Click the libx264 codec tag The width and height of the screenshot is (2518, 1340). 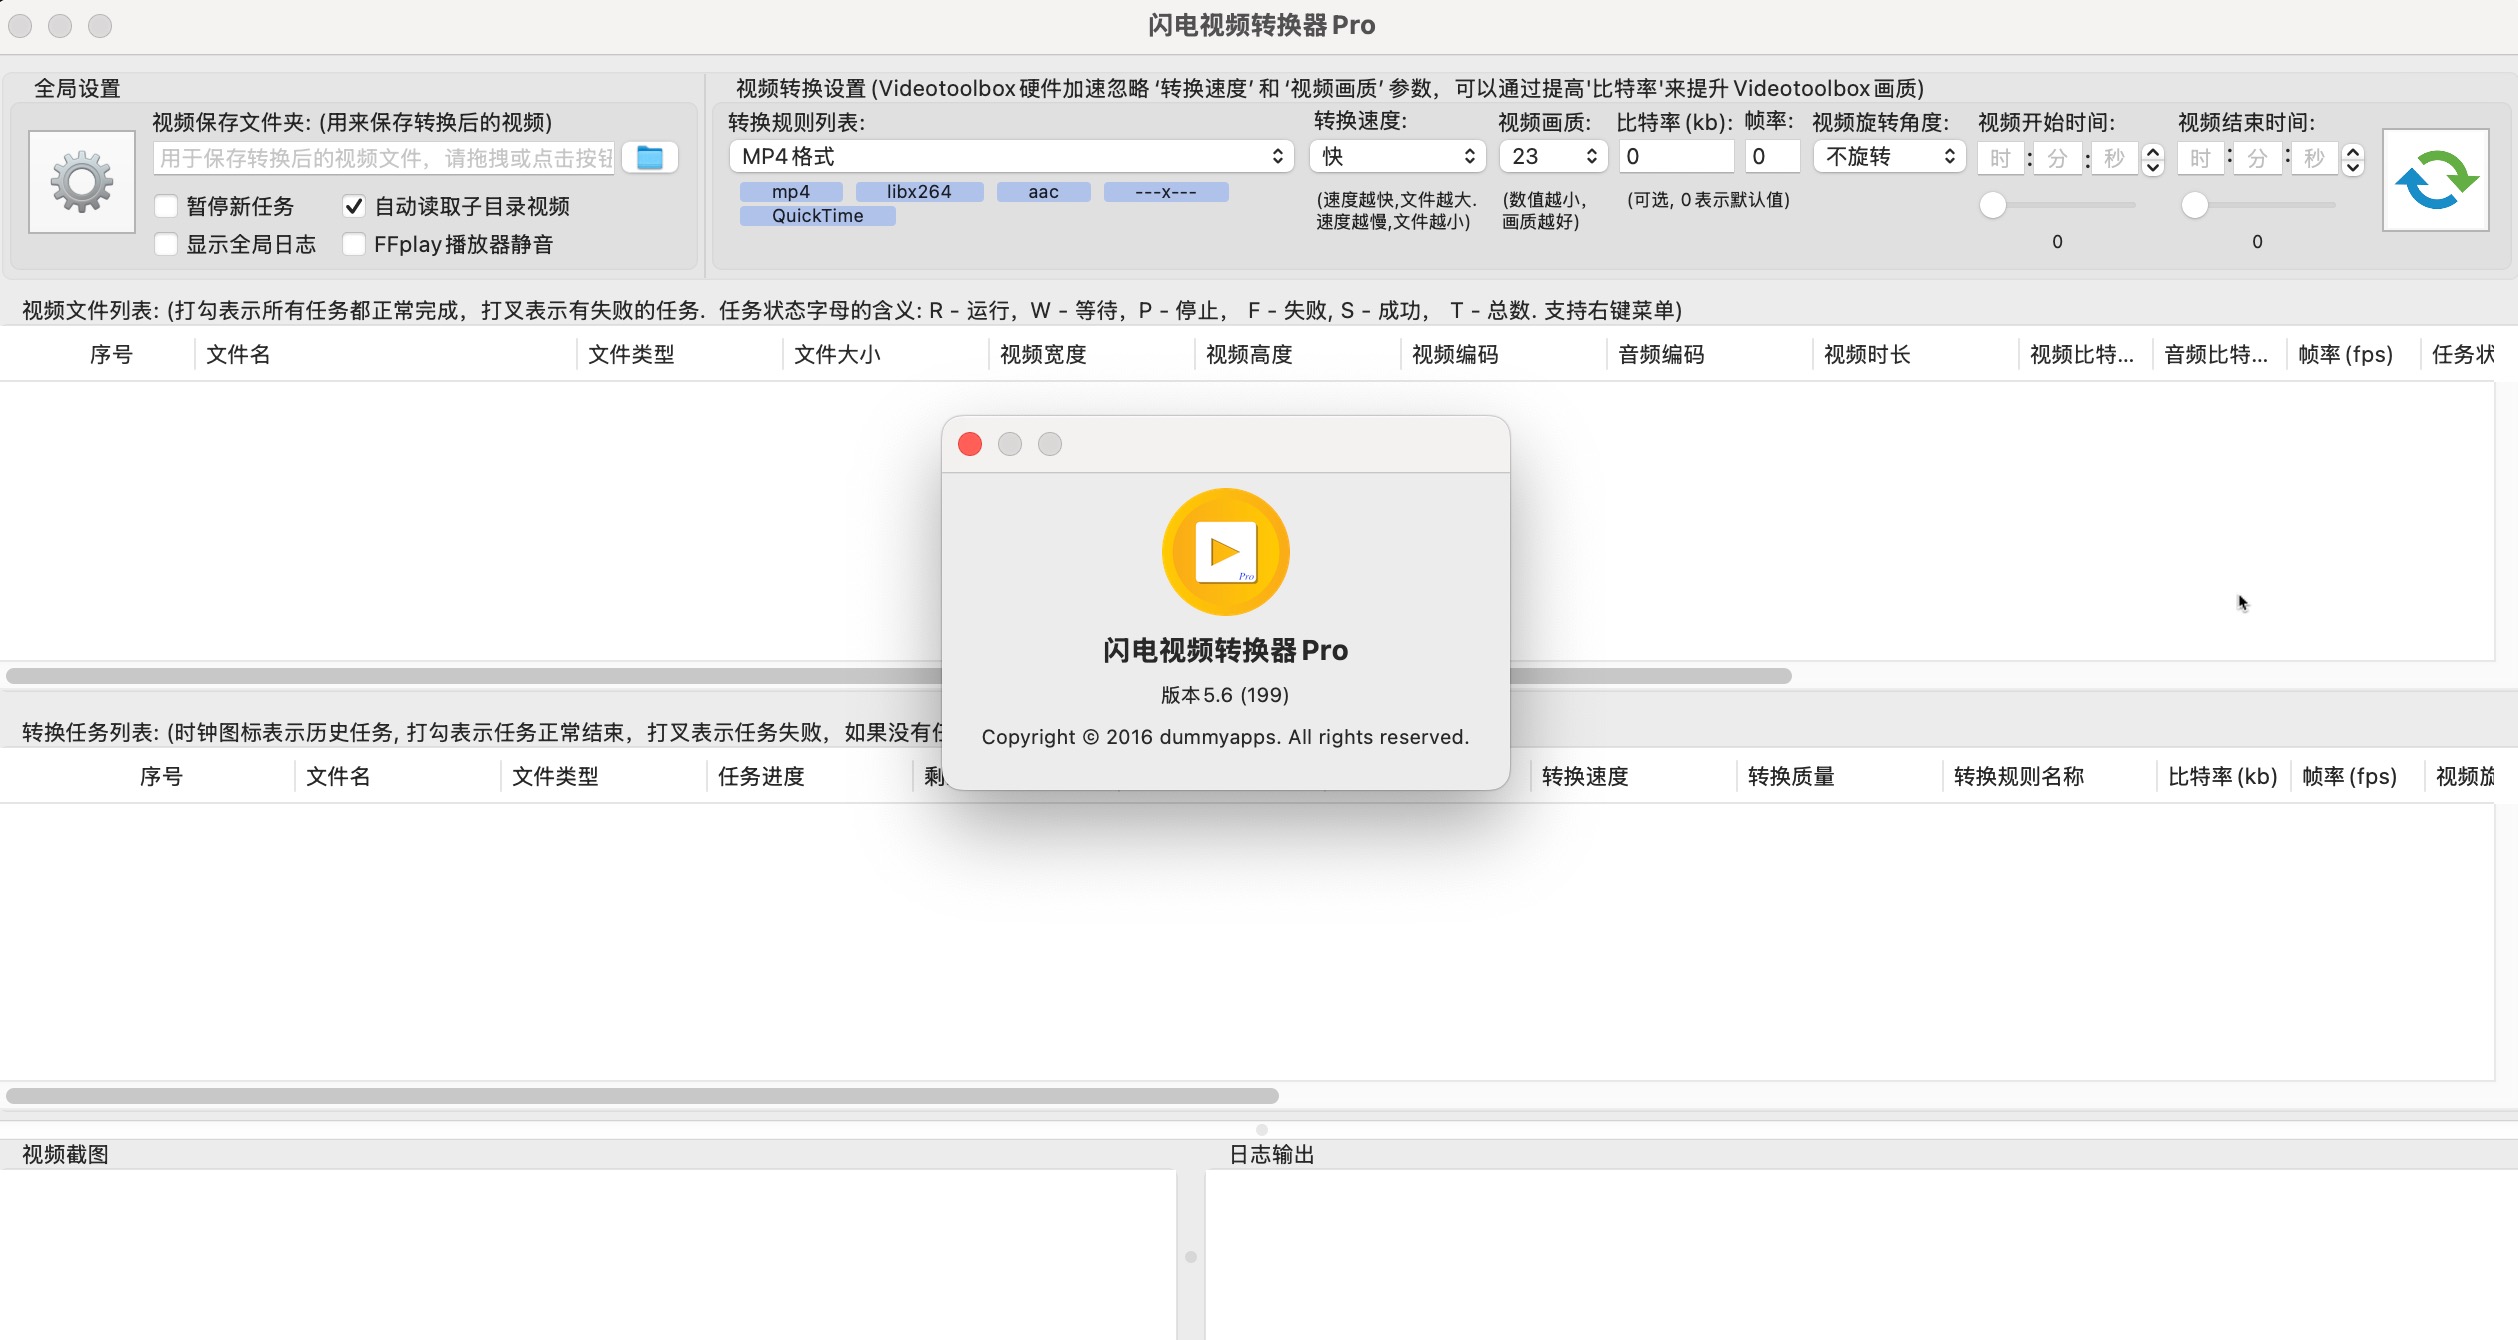(919, 192)
